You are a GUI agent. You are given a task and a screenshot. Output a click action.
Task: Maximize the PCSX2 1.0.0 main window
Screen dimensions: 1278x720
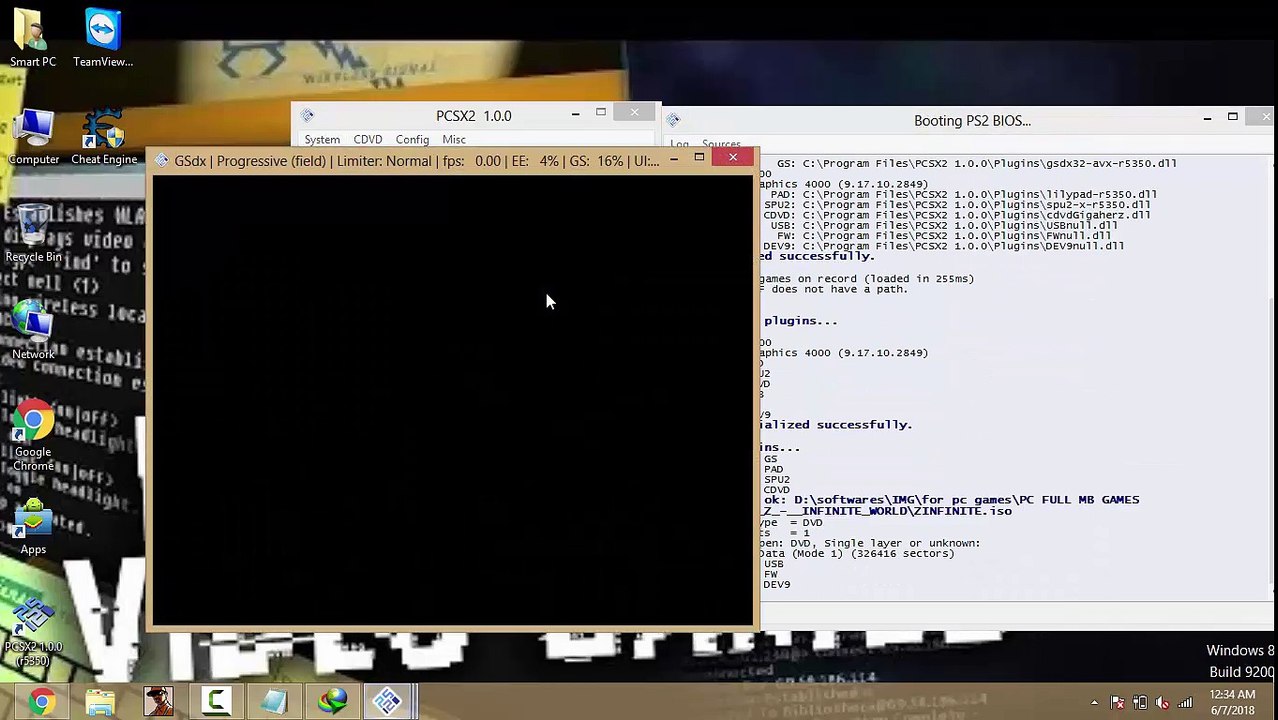click(x=601, y=114)
